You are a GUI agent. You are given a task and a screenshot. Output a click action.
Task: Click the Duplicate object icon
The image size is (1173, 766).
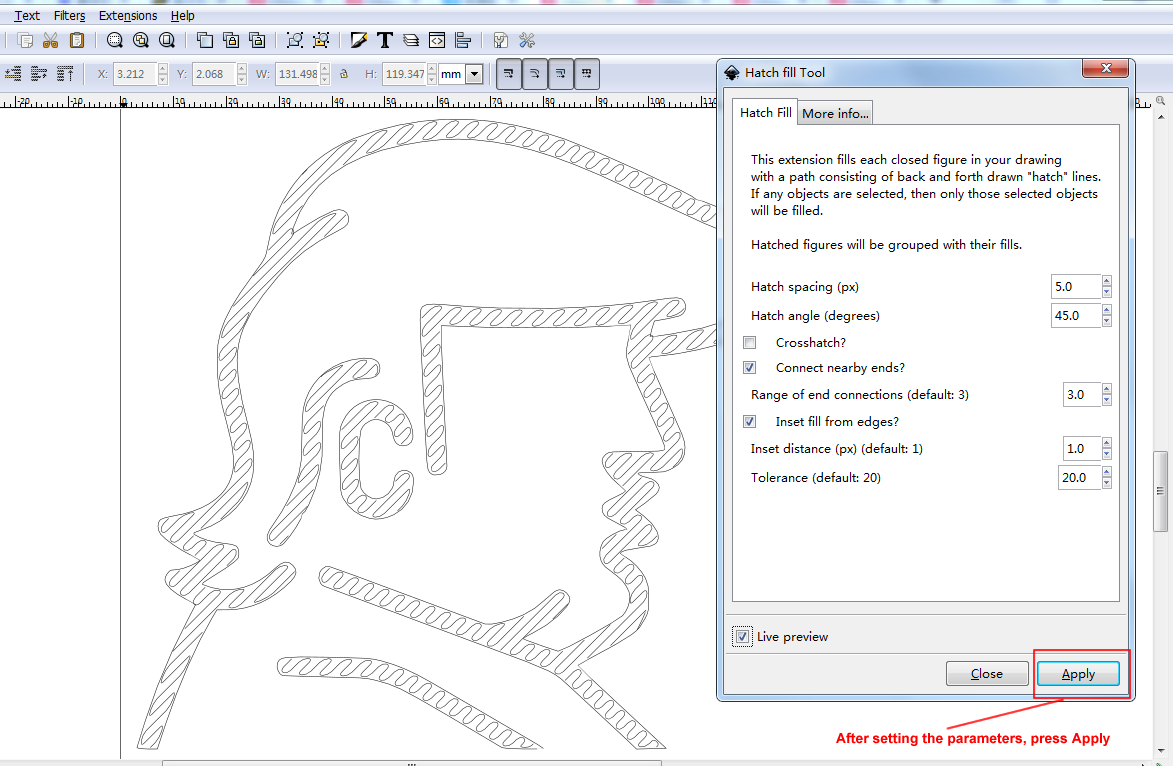tap(205, 40)
